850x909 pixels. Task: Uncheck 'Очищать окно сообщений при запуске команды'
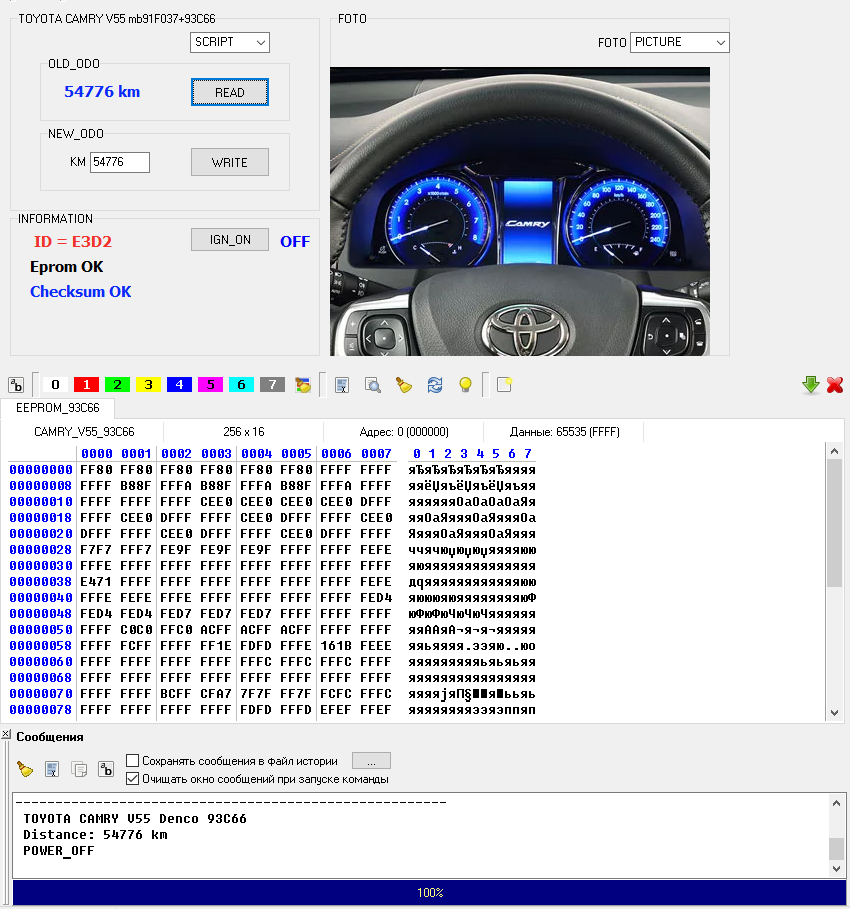click(133, 779)
